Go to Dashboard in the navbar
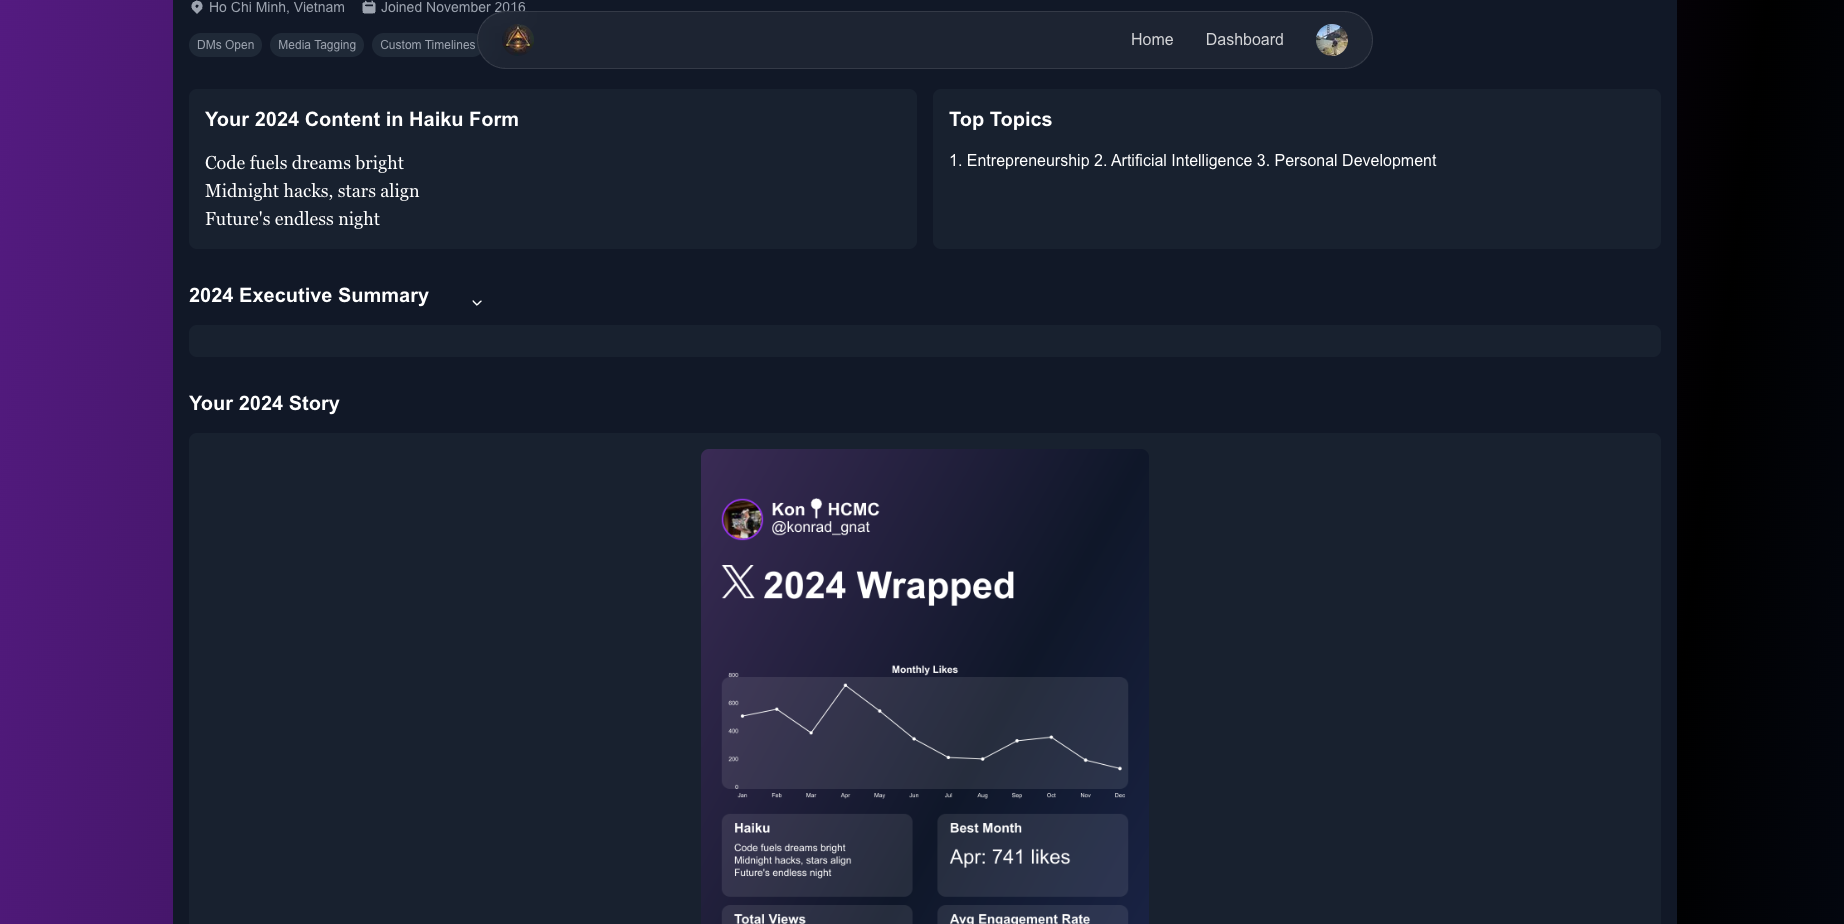This screenshot has height=924, width=1844. pos(1244,39)
